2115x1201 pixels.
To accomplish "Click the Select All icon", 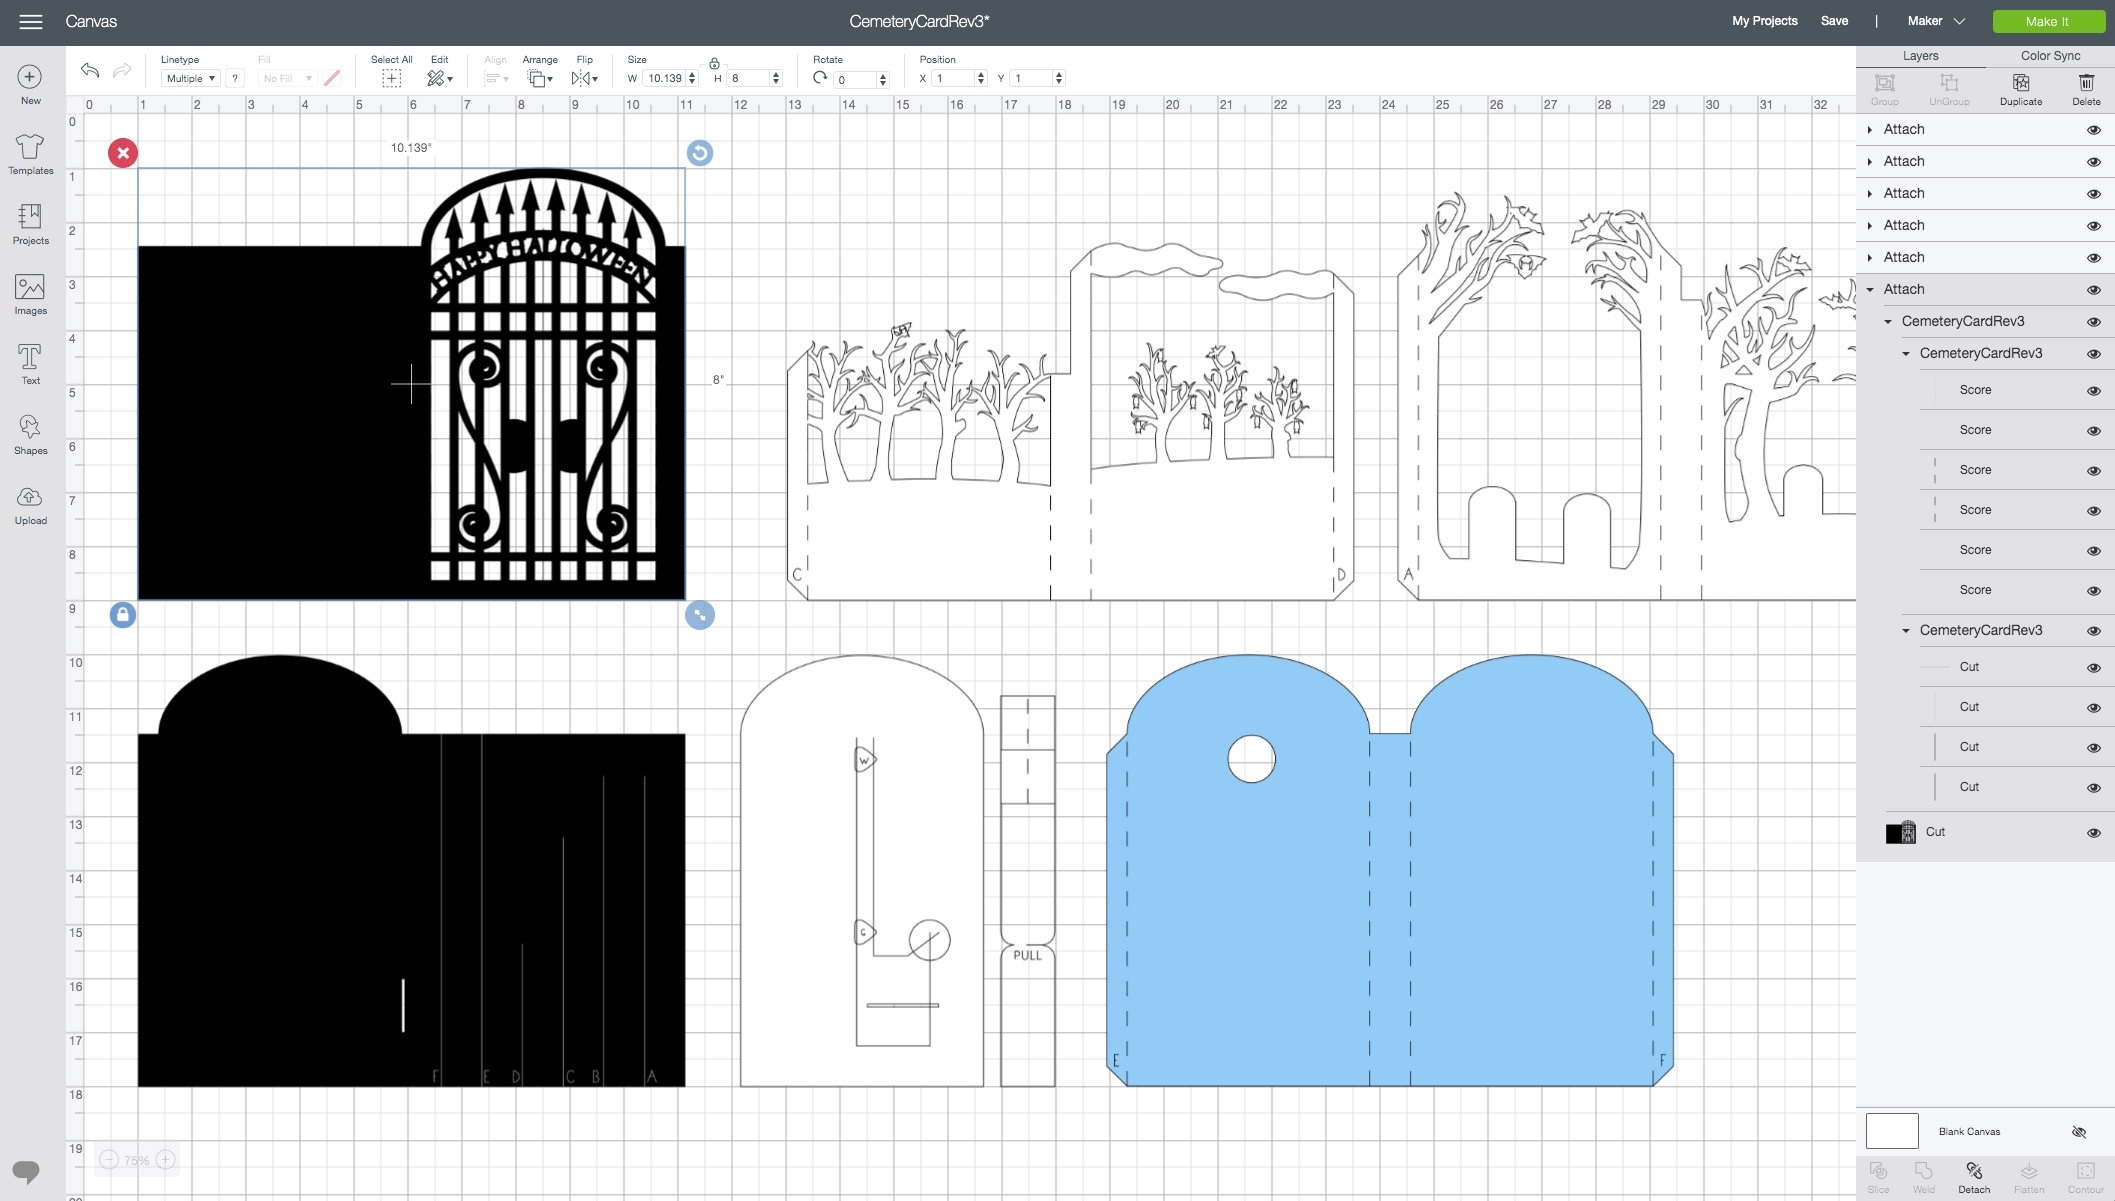I will tap(391, 78).
